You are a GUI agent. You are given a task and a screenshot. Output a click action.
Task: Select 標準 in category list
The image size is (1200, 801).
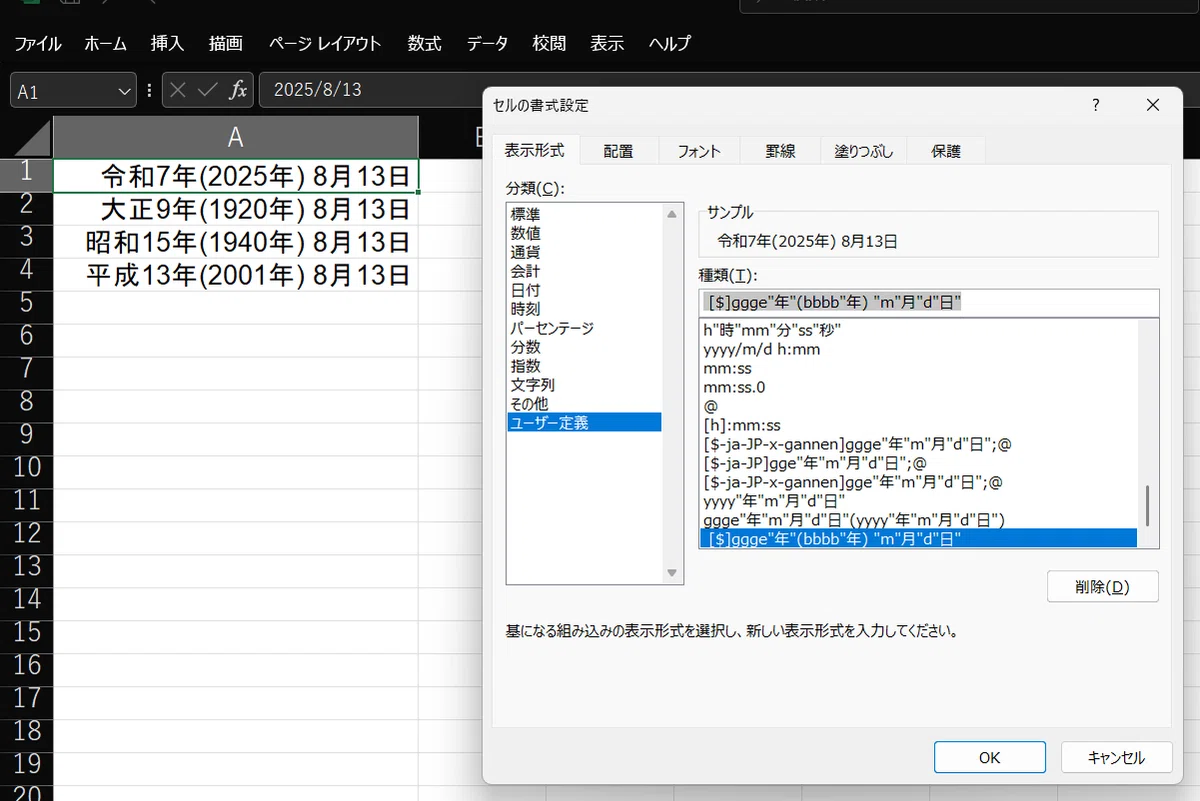click(585, 214)
